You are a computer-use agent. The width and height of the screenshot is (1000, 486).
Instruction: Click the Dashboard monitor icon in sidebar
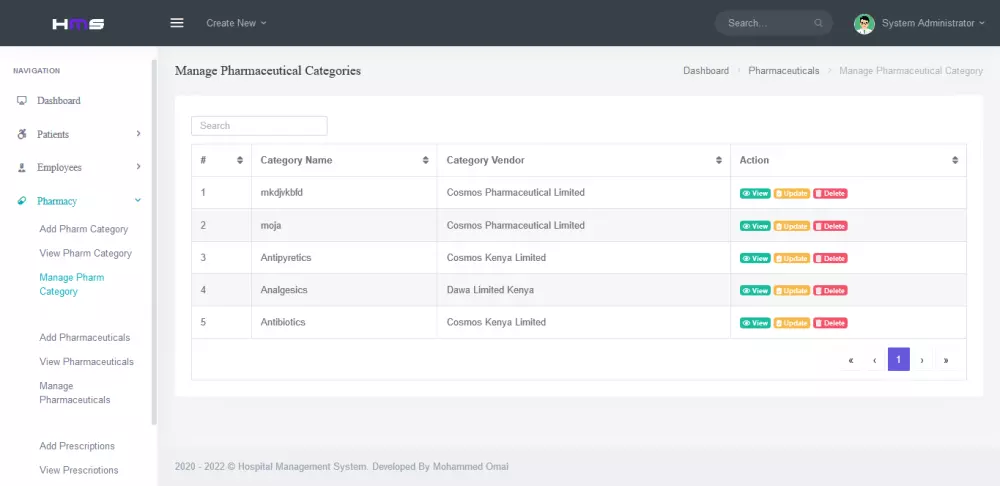(x=22, y=101)
